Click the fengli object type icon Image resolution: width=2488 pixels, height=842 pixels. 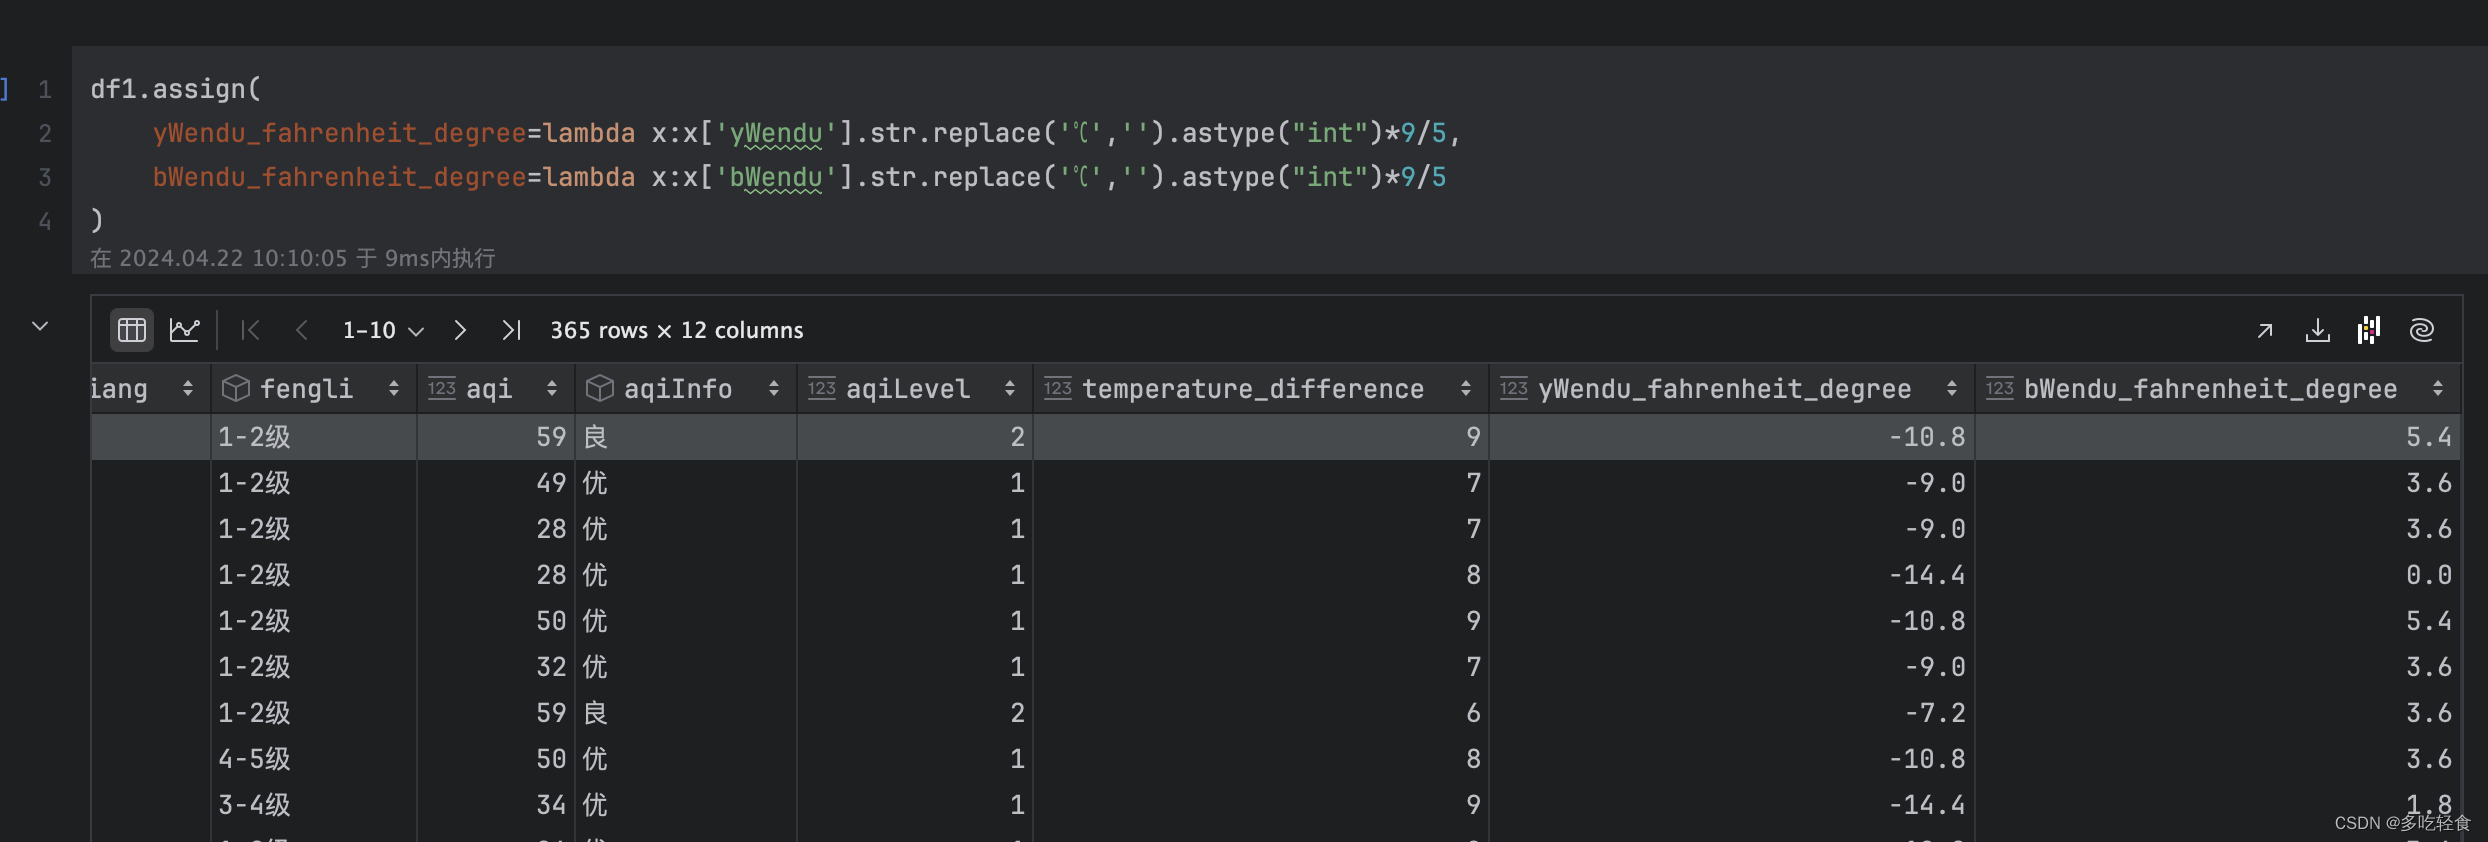[x=236, y=388]
